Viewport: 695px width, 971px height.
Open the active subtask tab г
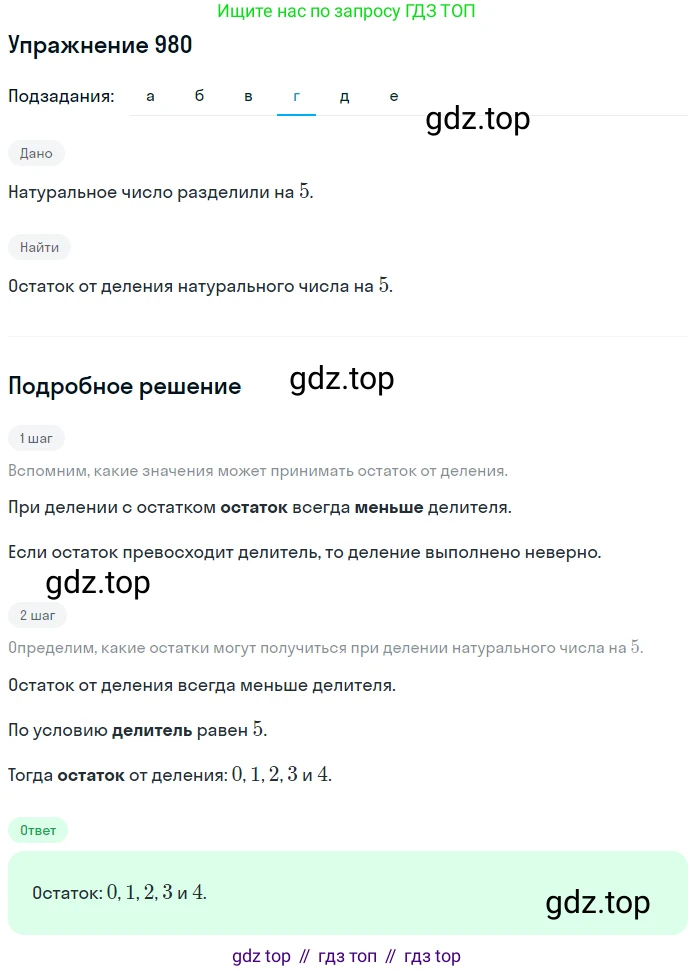click(x=296, y=97)
